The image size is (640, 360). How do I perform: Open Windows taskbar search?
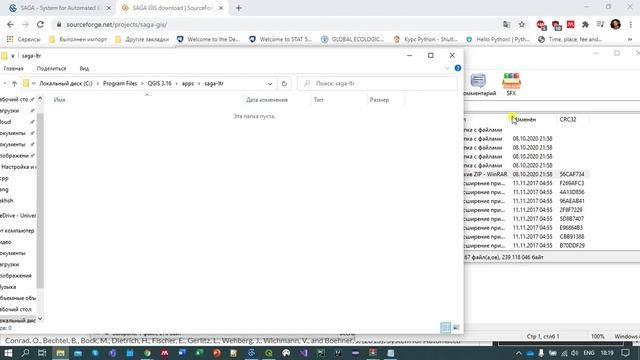pyautogui.click(x=25, y=353)
